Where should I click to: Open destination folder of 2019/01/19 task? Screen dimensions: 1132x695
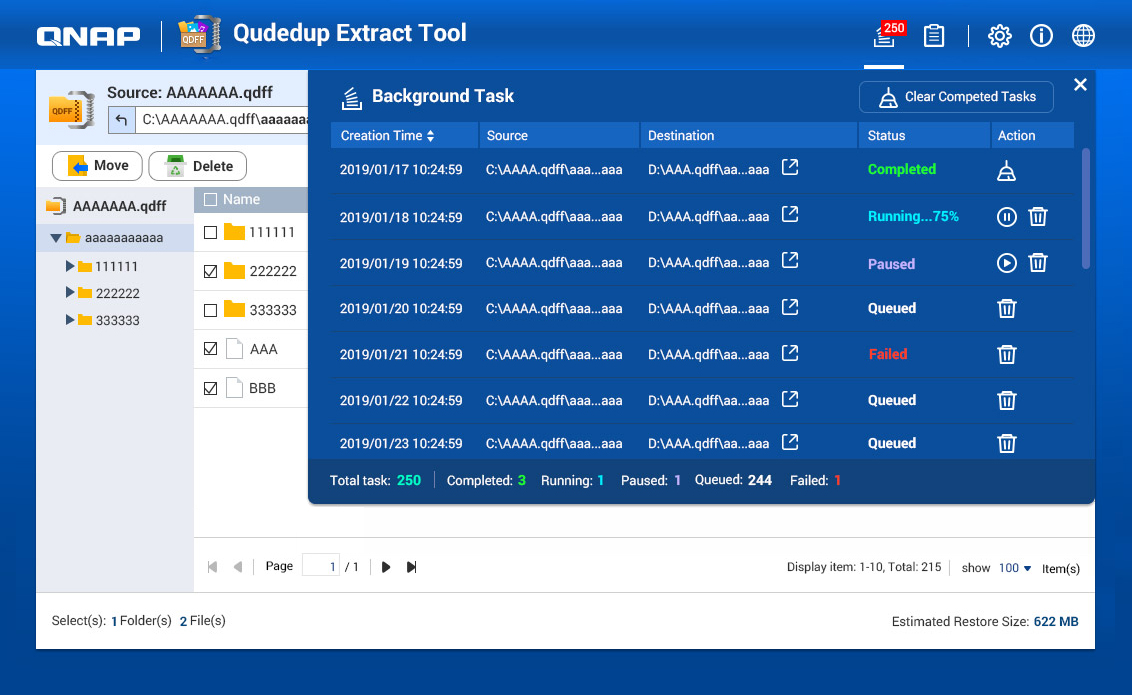click(791, 261)
